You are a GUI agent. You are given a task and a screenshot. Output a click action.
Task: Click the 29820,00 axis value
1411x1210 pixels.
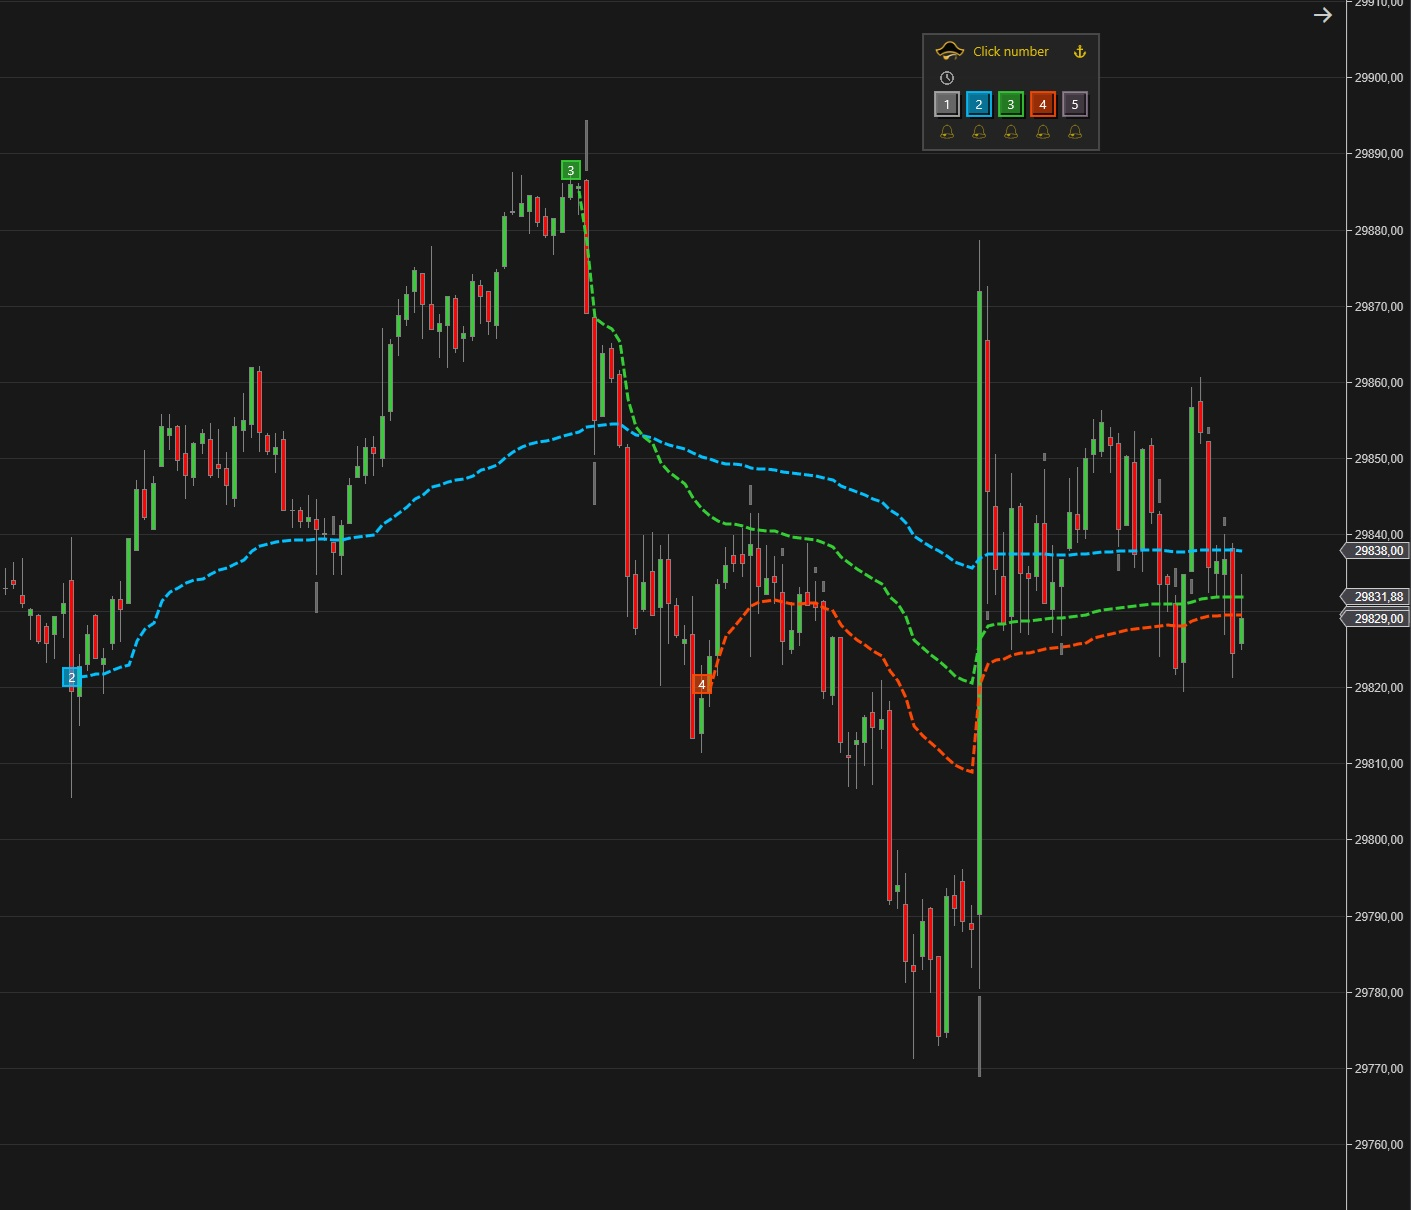(1379, 688)
